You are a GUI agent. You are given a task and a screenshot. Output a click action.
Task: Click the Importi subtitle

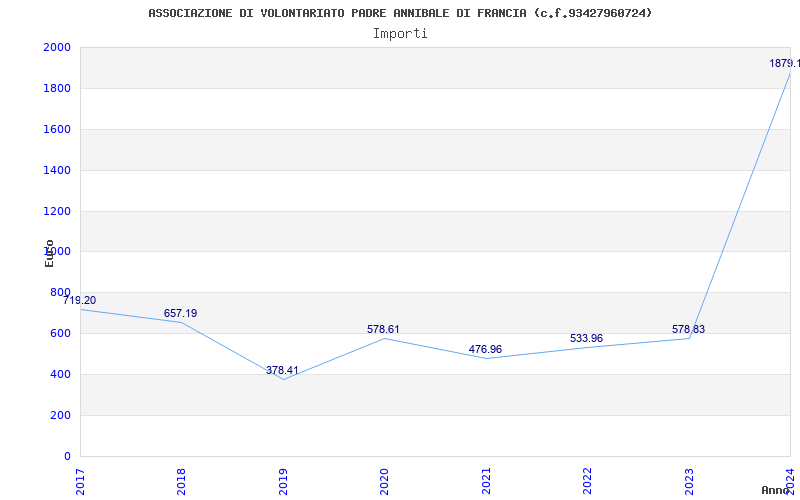400,33
